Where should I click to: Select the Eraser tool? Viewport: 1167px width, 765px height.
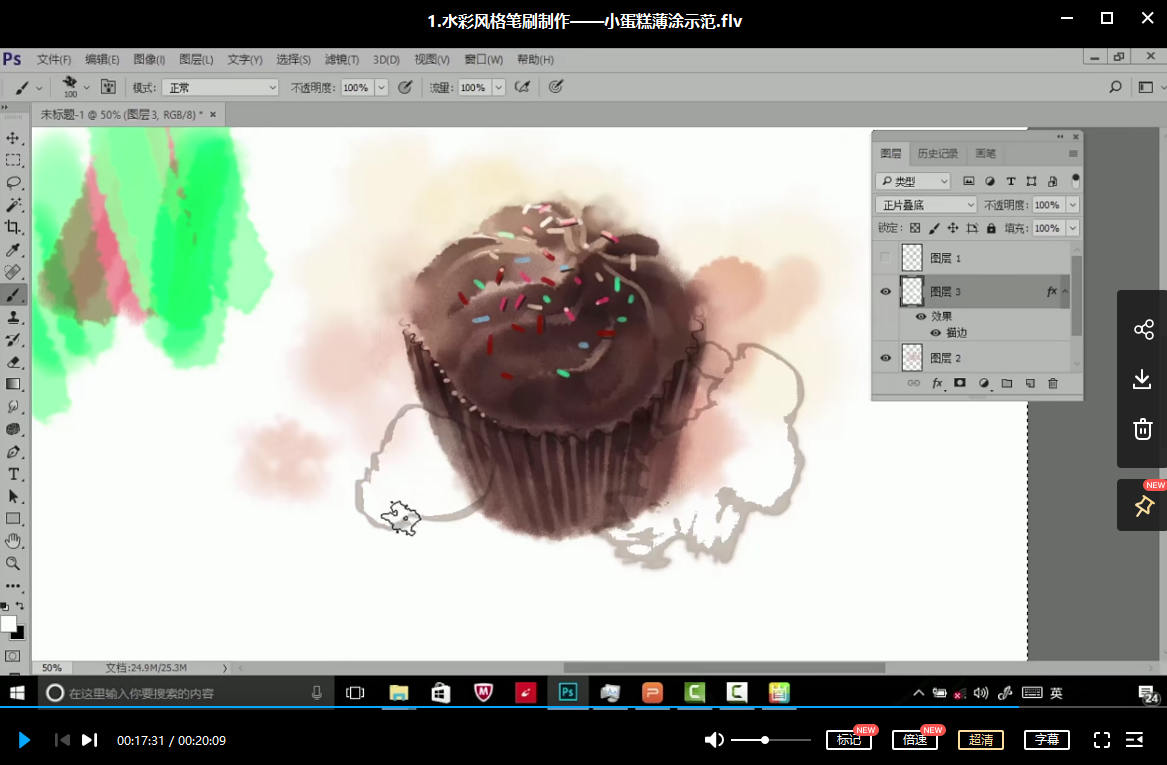(13, 362)
